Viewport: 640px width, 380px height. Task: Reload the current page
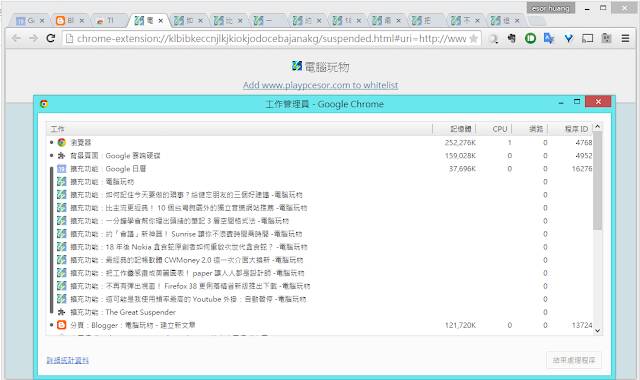pyautogui.click(x=51, y=38)
